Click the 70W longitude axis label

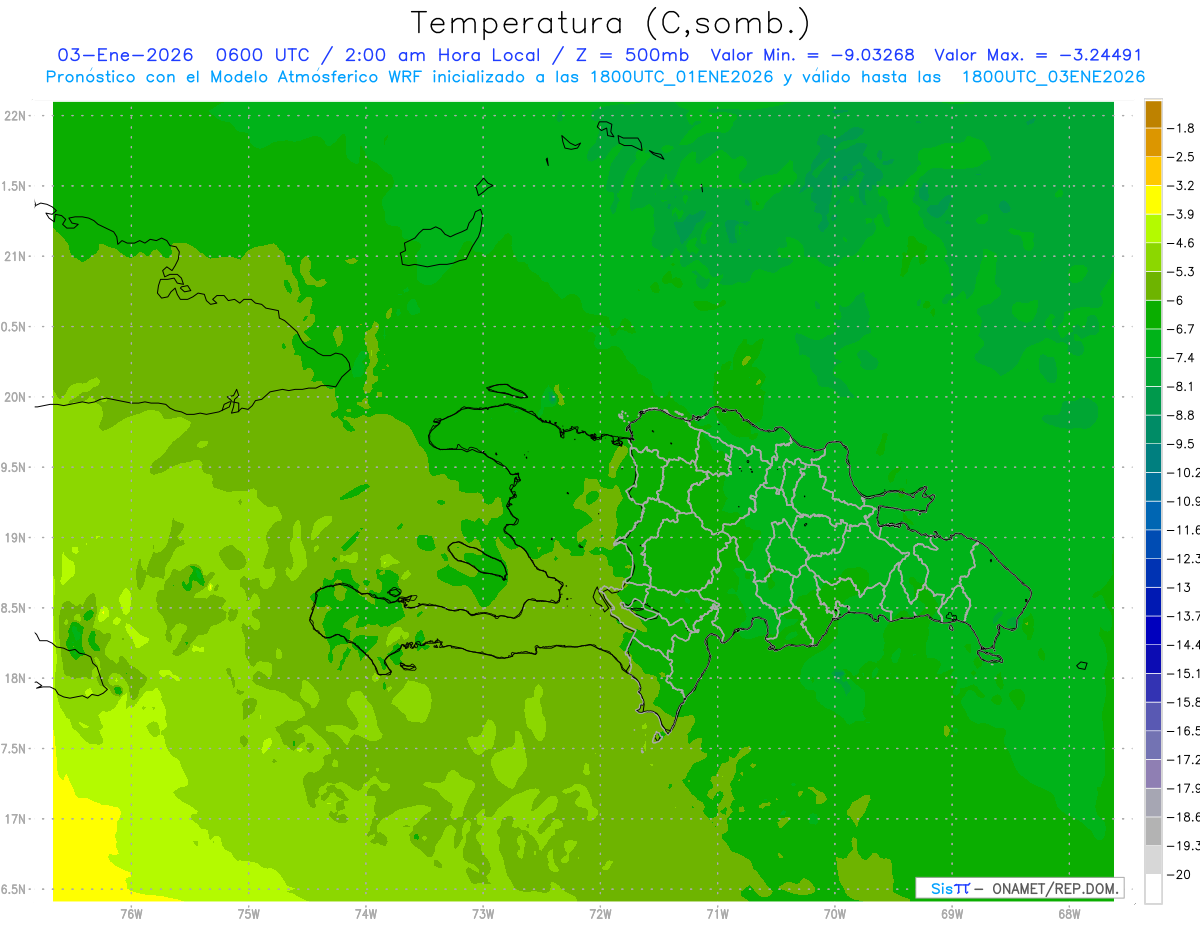[x=835, y=914]
